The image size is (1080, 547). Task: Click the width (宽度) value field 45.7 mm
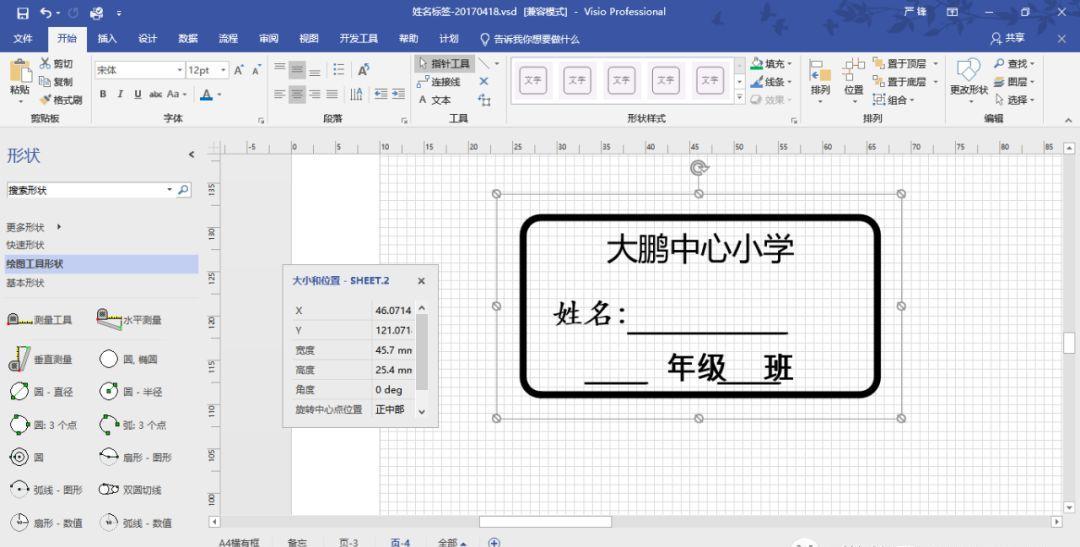coord(393,350)
